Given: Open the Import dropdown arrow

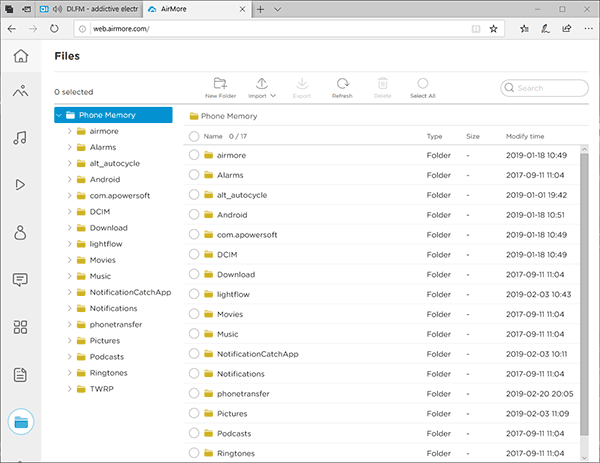Looking at the screenshot, I should click(273, 96).
